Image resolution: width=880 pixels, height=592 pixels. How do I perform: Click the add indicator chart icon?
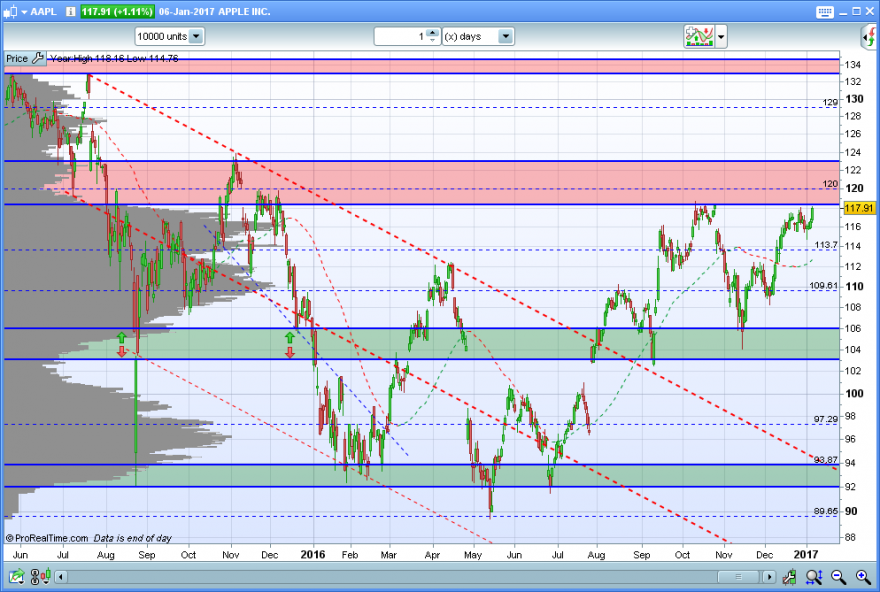pyautogui.click(x=699, y=36)
